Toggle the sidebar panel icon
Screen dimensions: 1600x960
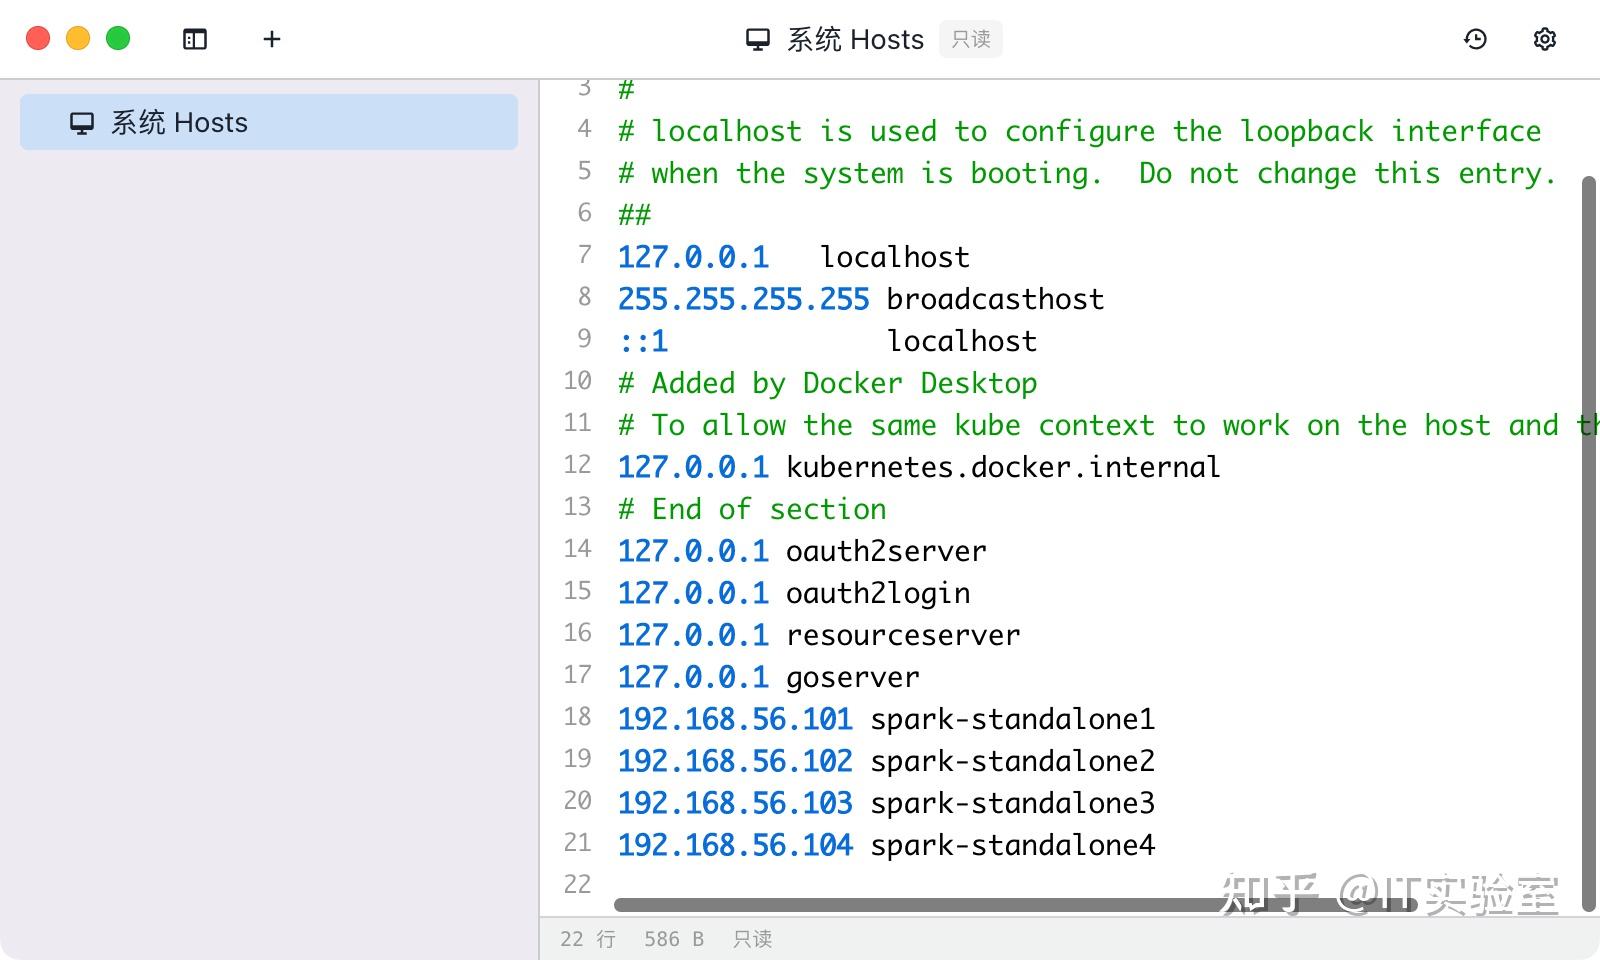[x=194, y=39]
